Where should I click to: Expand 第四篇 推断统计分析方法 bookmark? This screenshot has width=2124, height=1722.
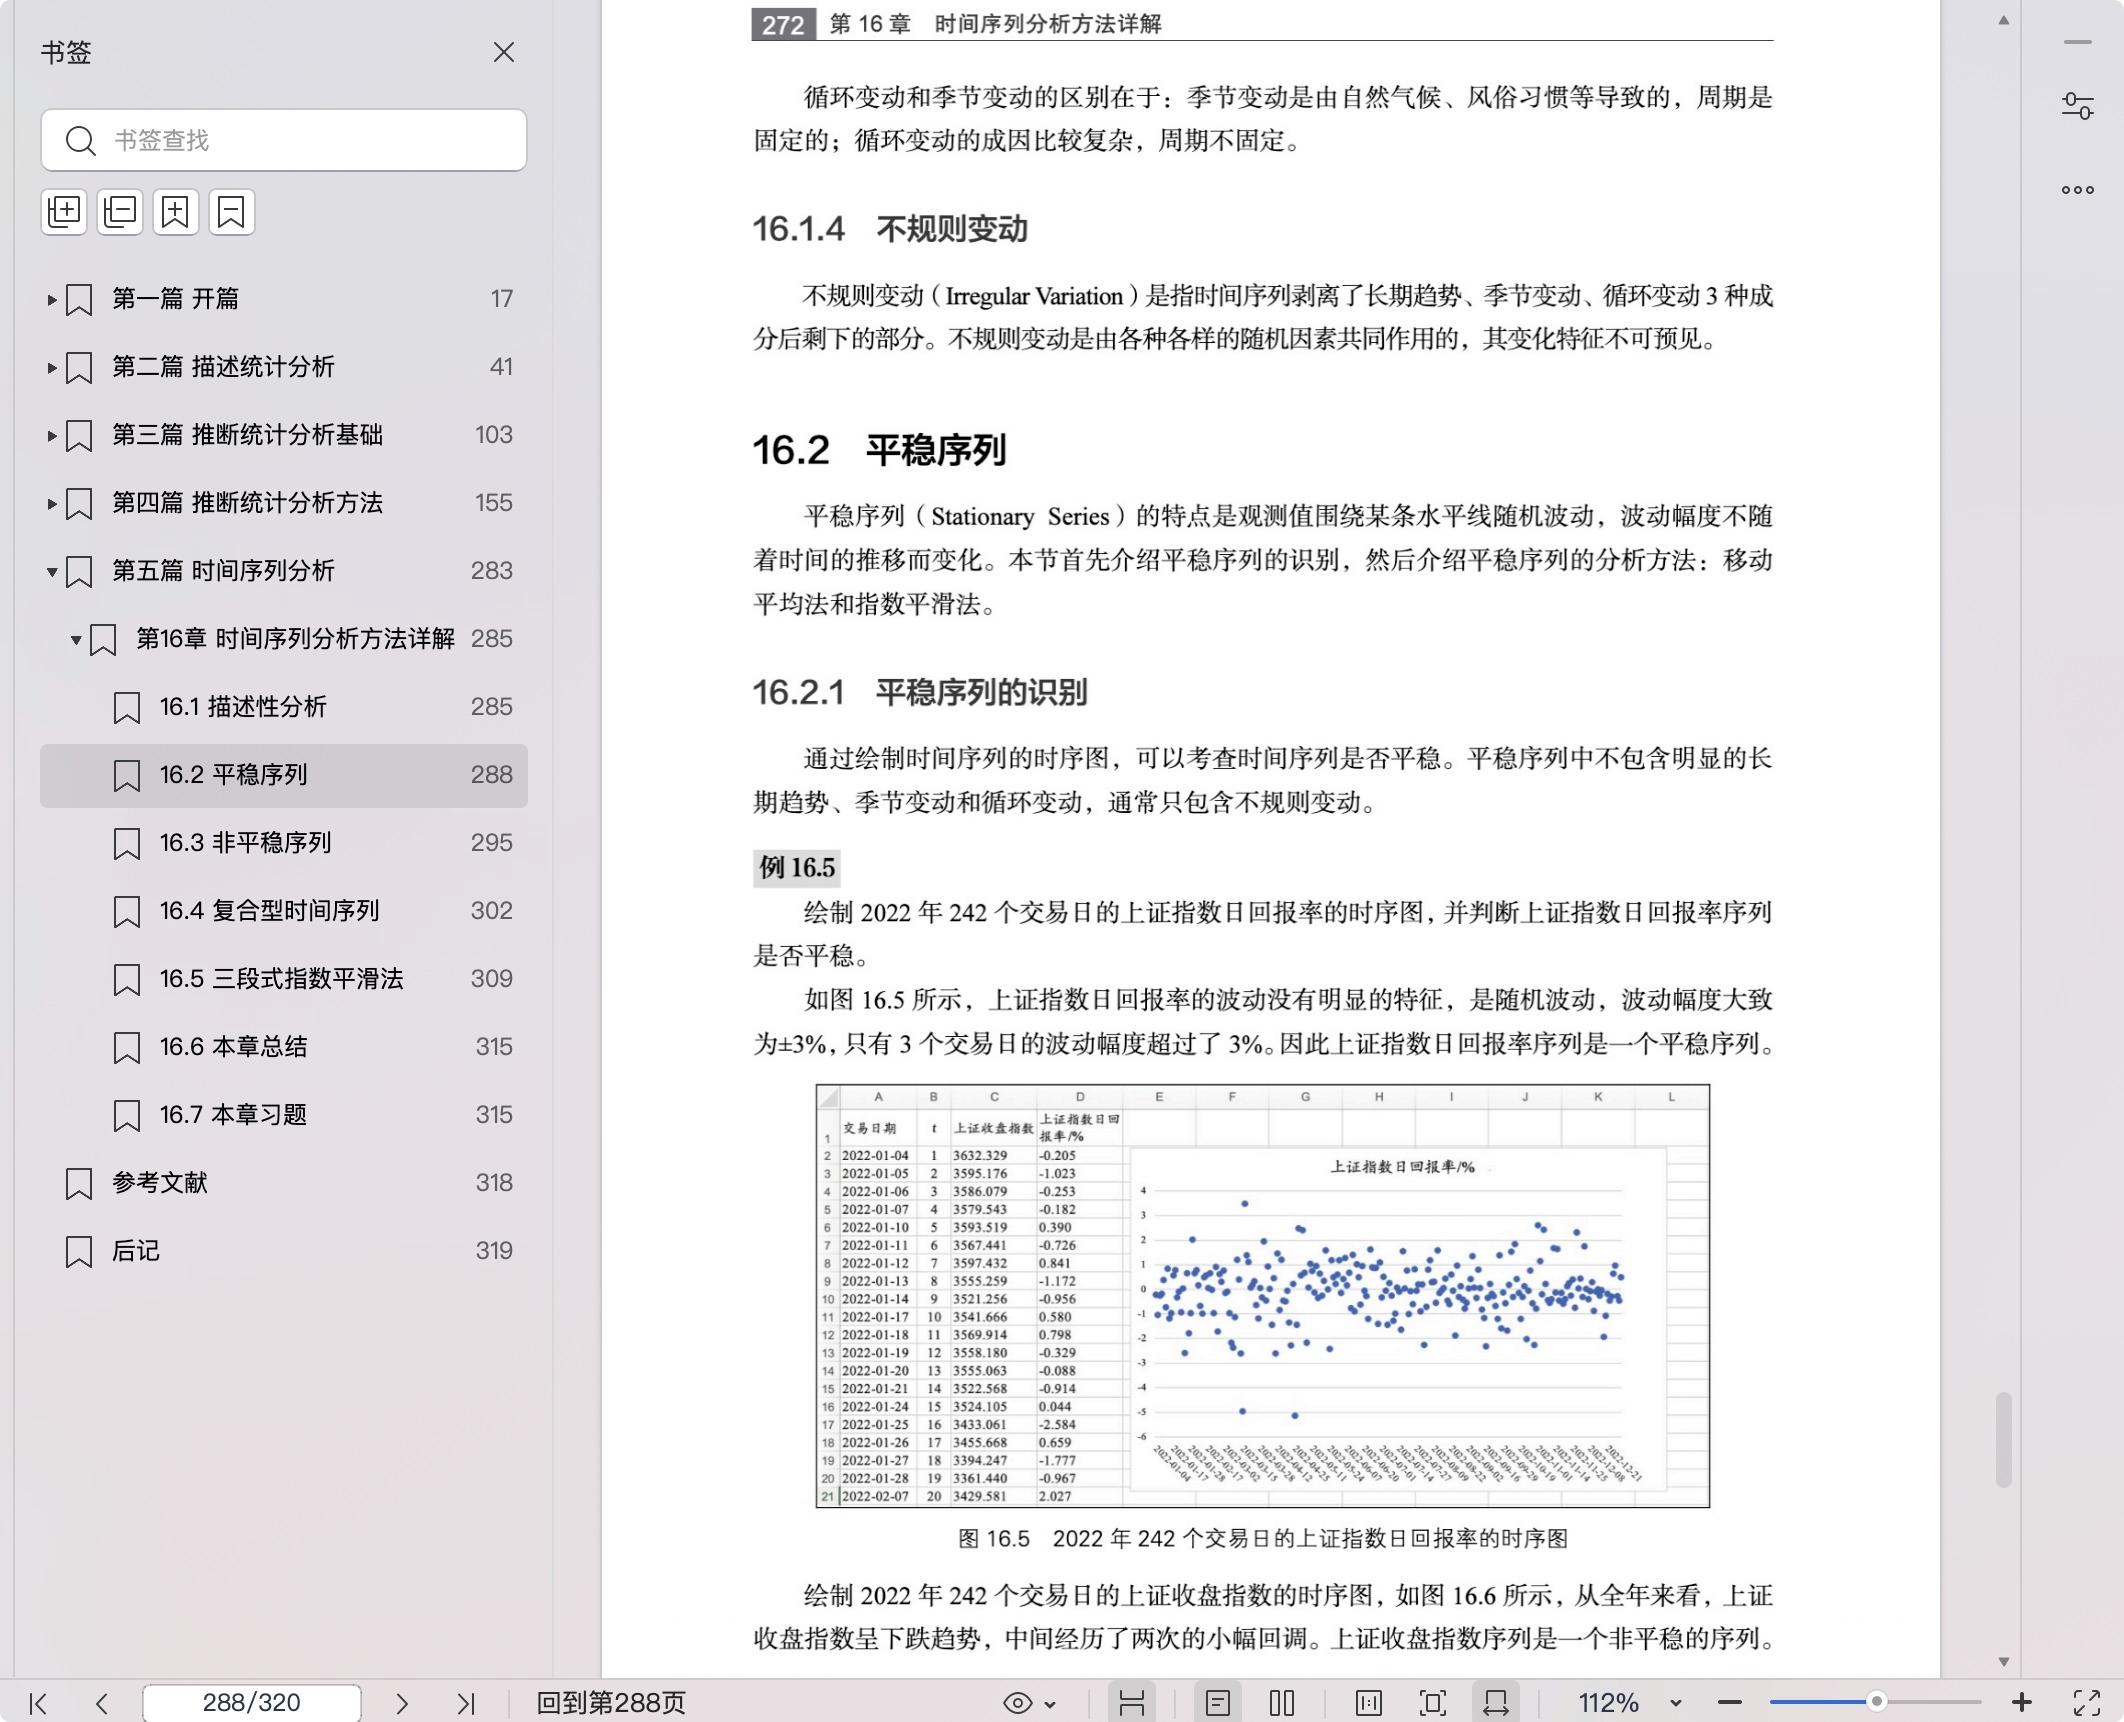(x=51, y=503)
